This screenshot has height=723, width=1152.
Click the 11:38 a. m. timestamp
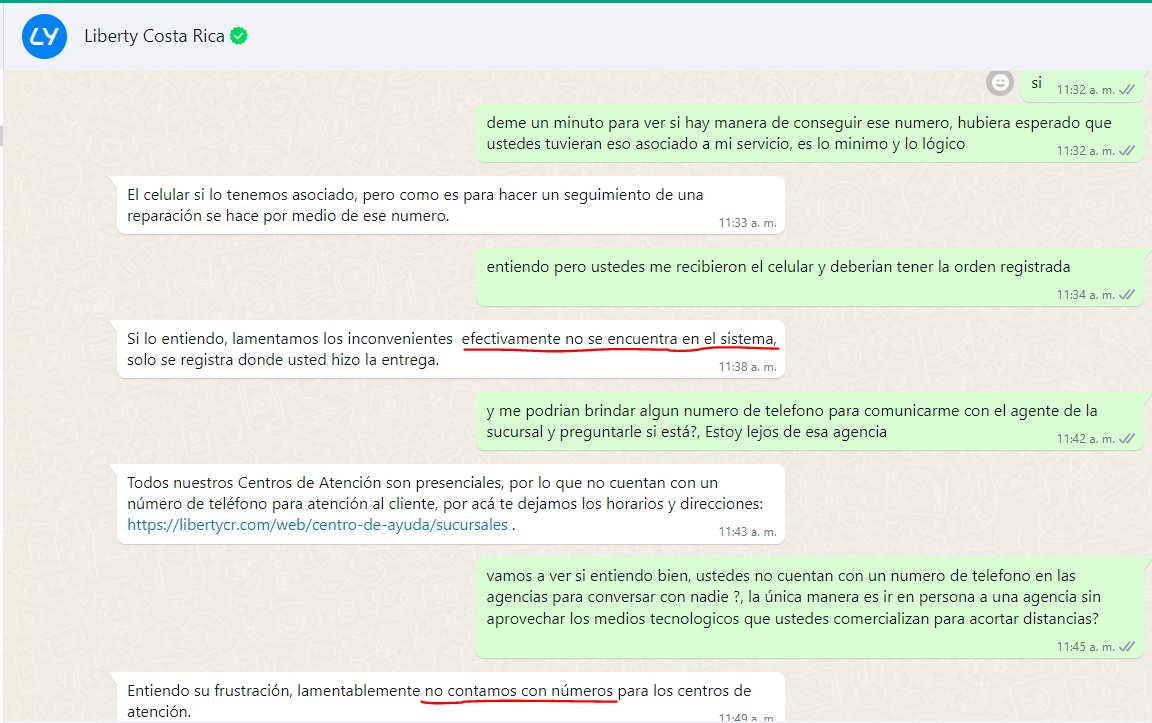[747, 367]
